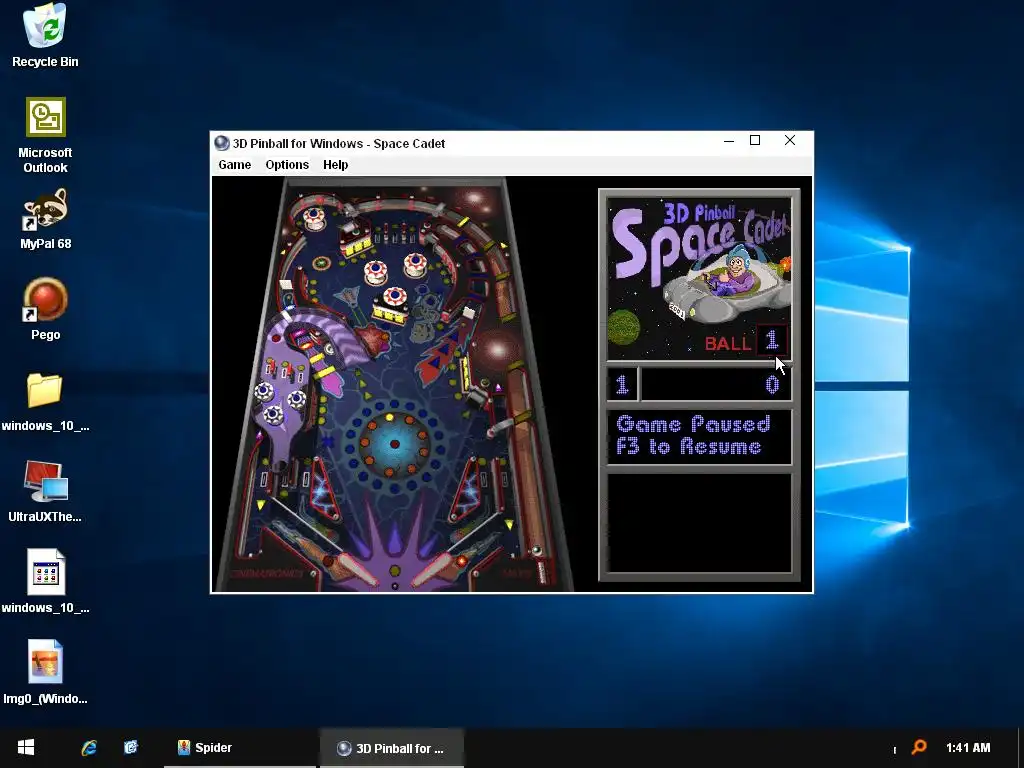
Task: Open the Options menu
Action: pos(287,165)
